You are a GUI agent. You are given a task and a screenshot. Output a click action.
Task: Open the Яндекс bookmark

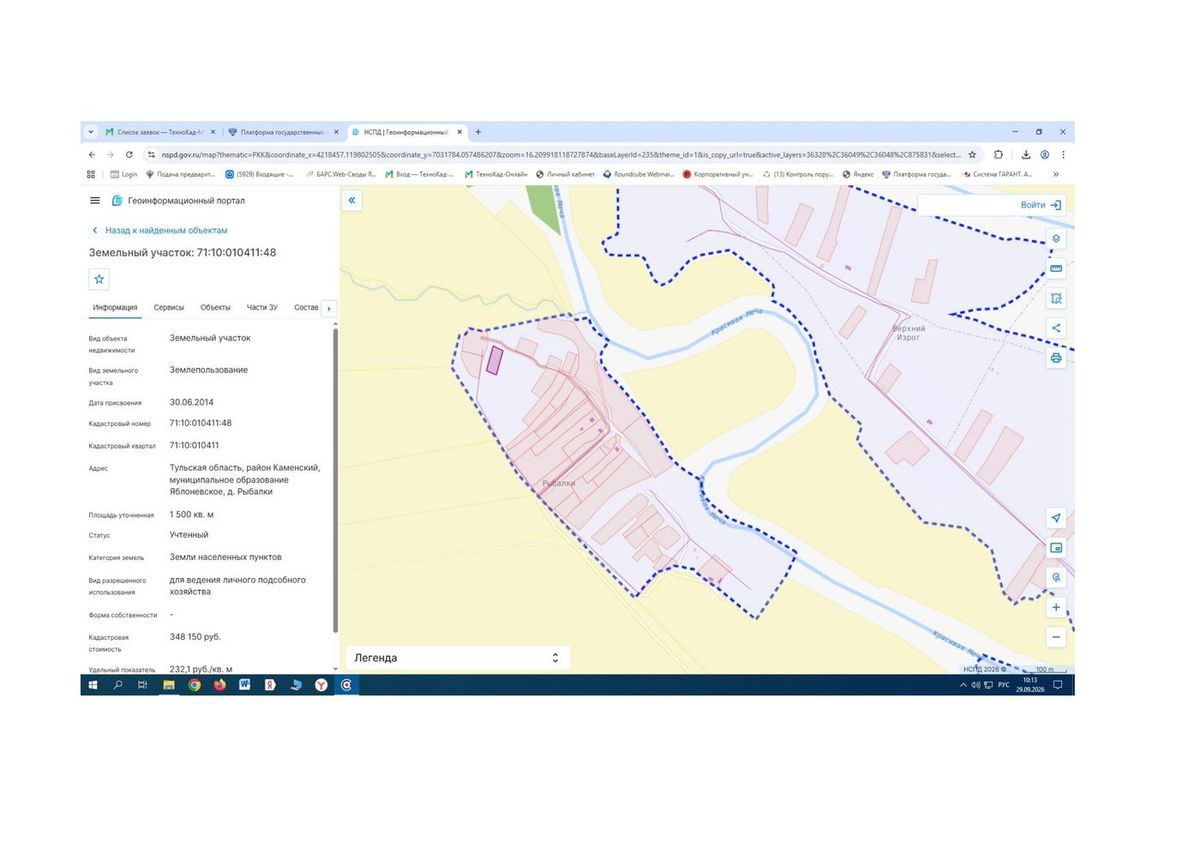click(858, 174)
